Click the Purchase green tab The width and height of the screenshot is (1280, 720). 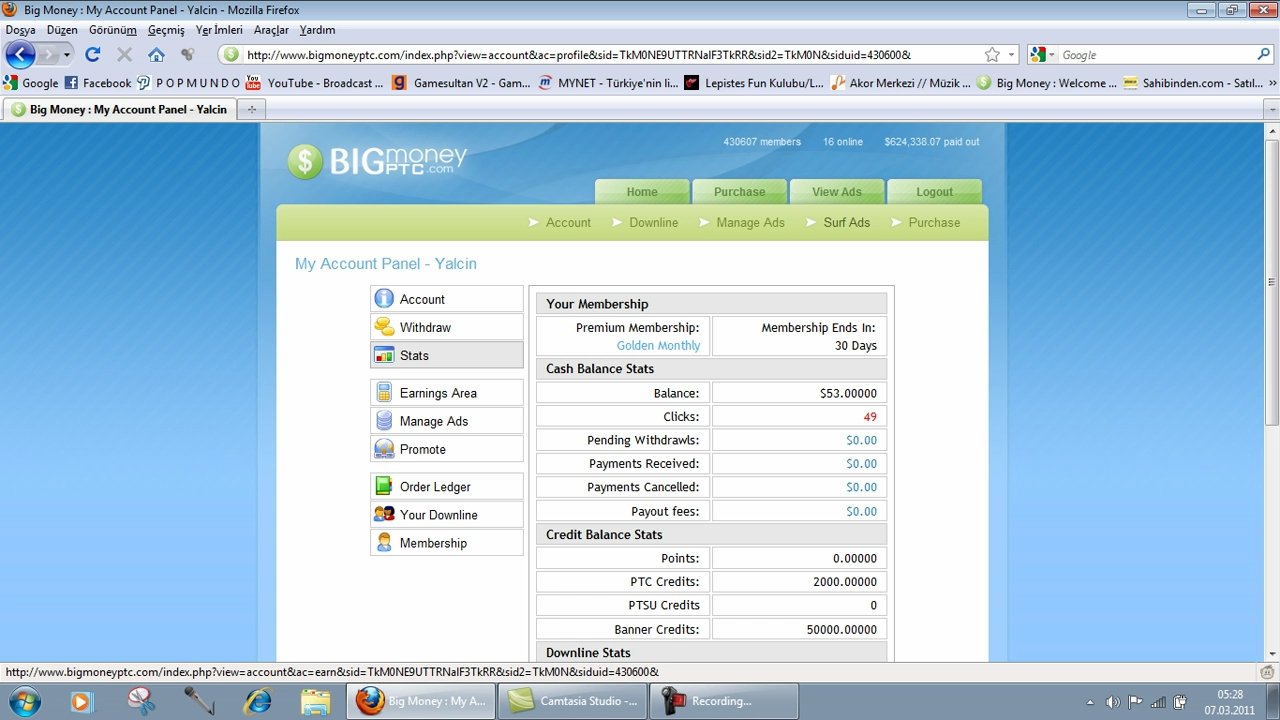click(739, 192)
